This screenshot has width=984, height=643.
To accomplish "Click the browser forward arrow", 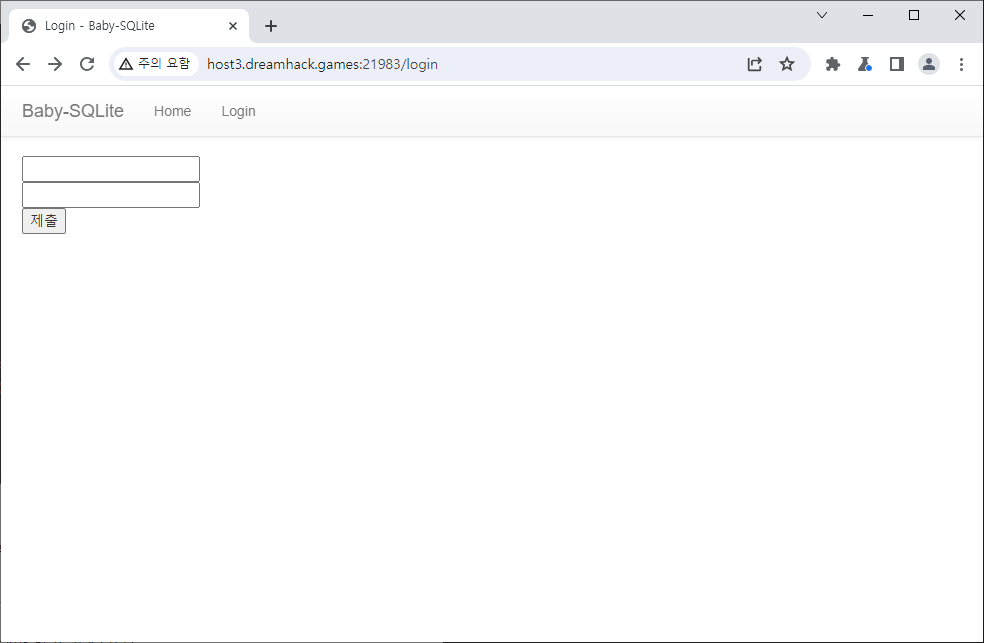I will (55, 64).
